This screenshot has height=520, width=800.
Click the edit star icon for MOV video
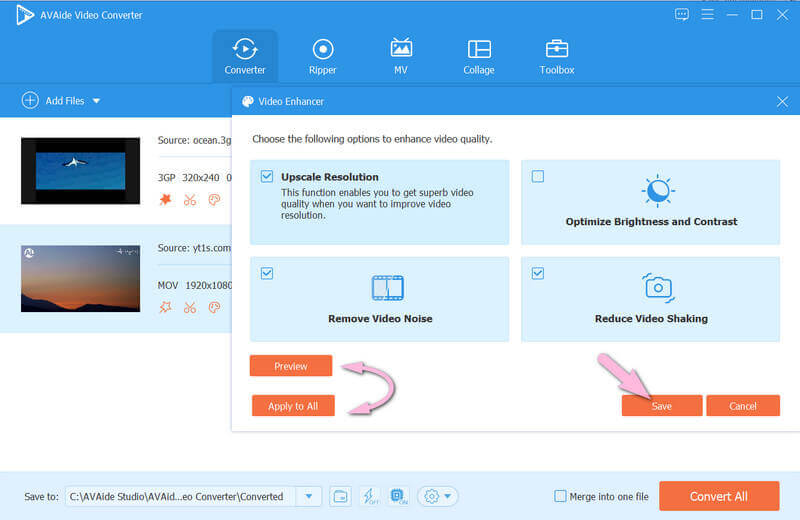coord(165,307)
